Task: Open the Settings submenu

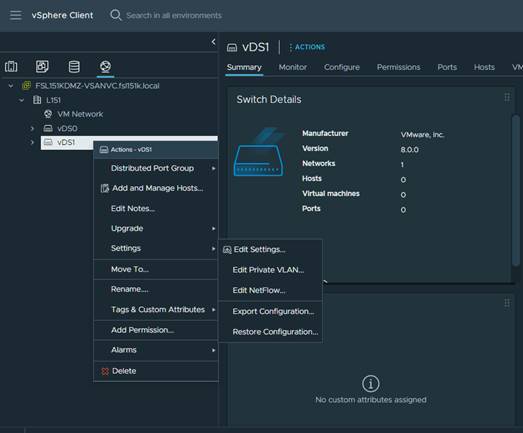Action: pyautogui.click(x=156, y=249)
